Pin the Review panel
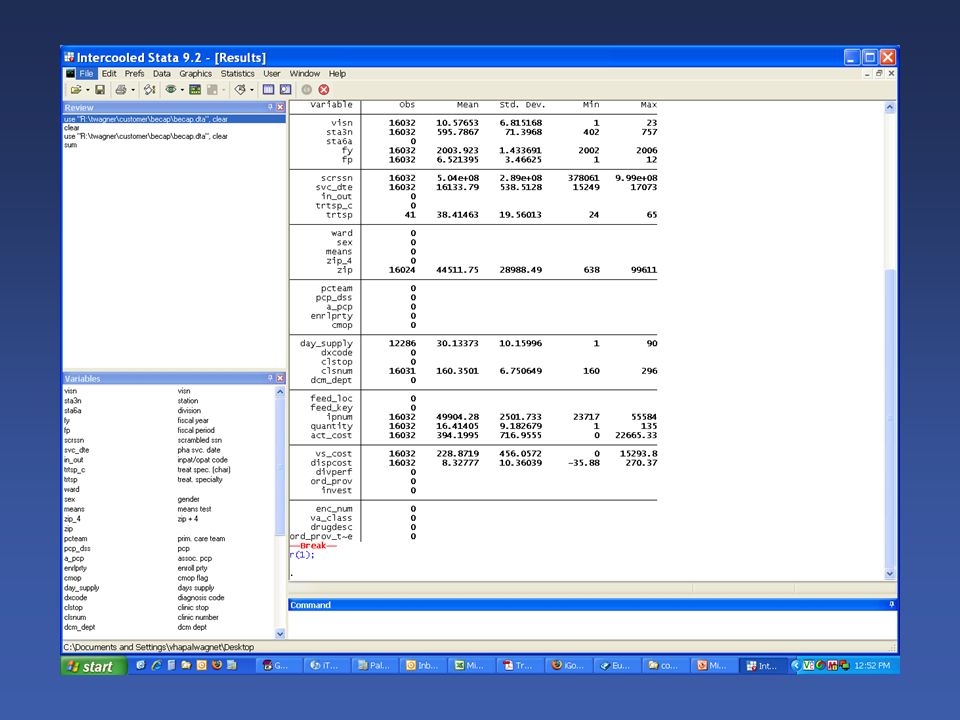Screen dimensions: 960x720 (x=270, y=107)
